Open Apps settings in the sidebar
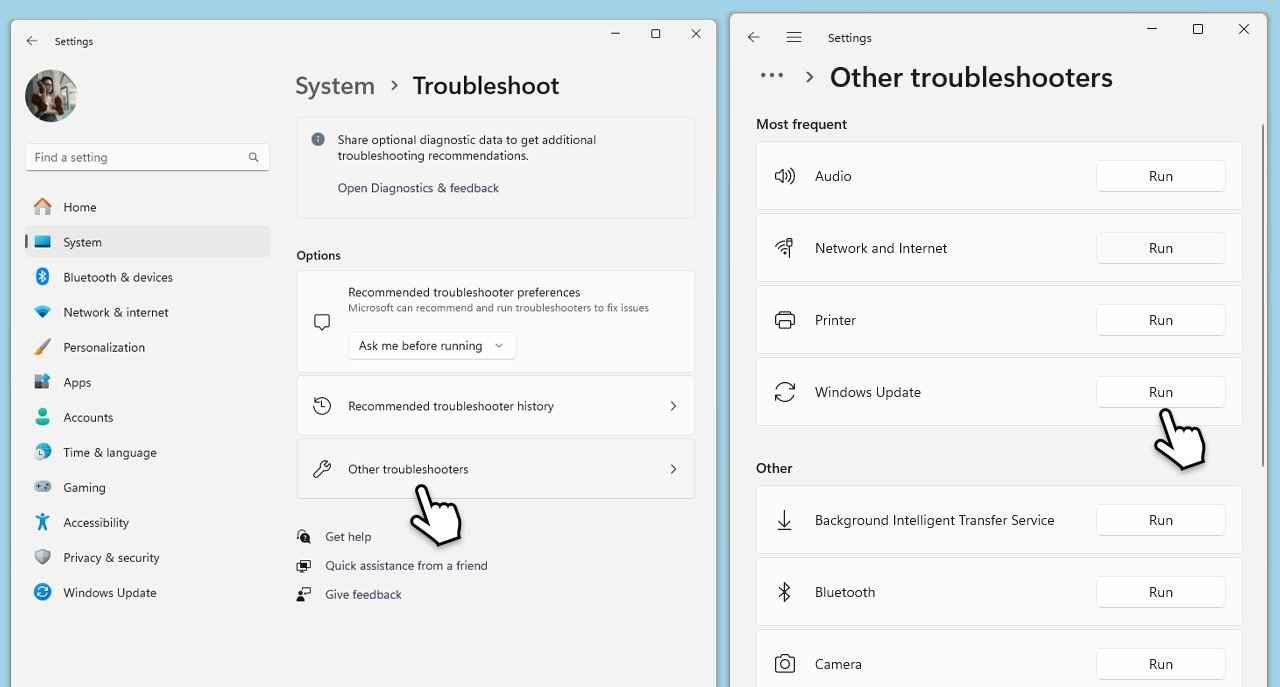The image size is (1280, 687). 147,382
